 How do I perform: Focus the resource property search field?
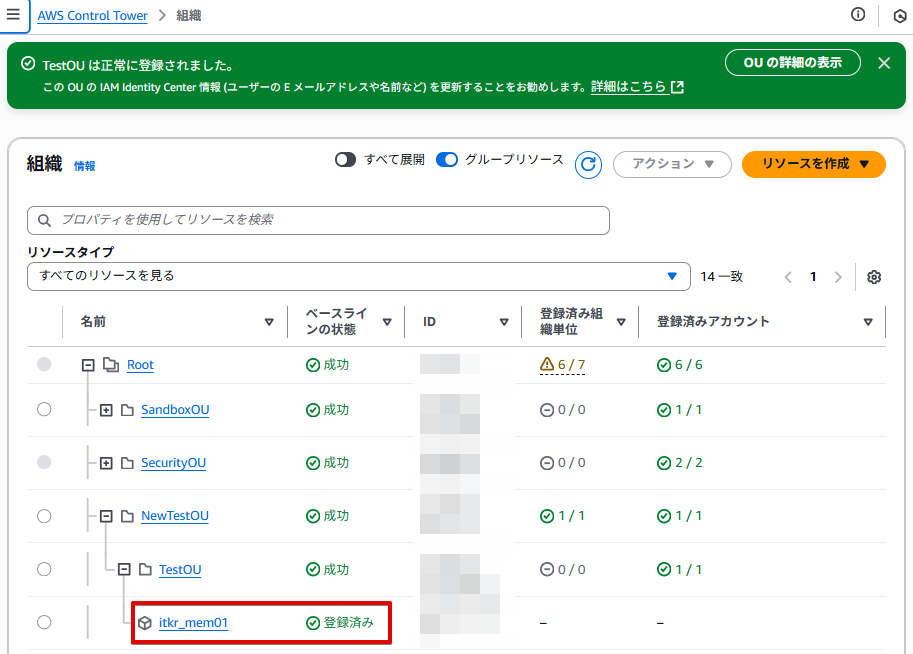click(319, 220)
